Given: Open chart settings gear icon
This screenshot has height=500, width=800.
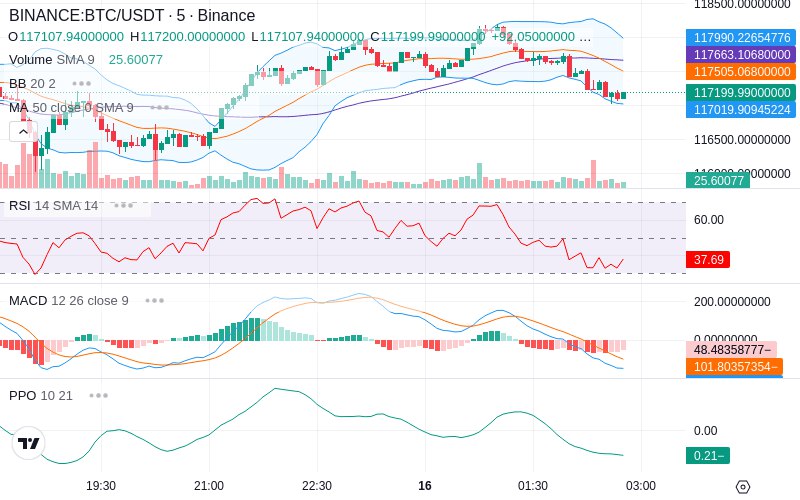Looking at the screenshot, I should [743, 487].
